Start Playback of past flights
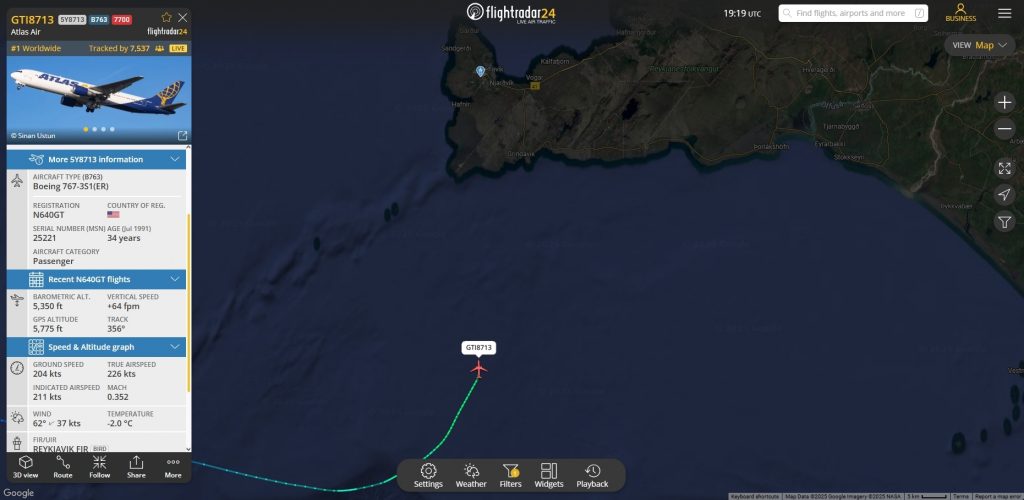This screenshot has height=500, width=1024. (592, 476)
